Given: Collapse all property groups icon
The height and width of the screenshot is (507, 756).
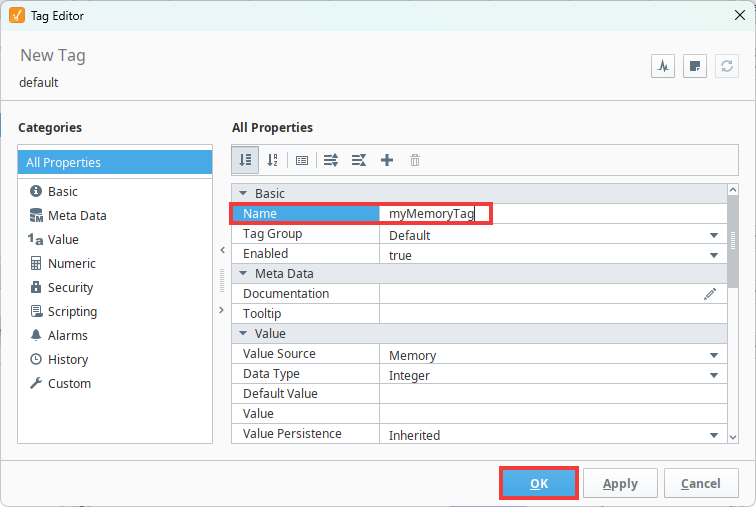Looking at the screenshot, I should [x=359, y=160].
